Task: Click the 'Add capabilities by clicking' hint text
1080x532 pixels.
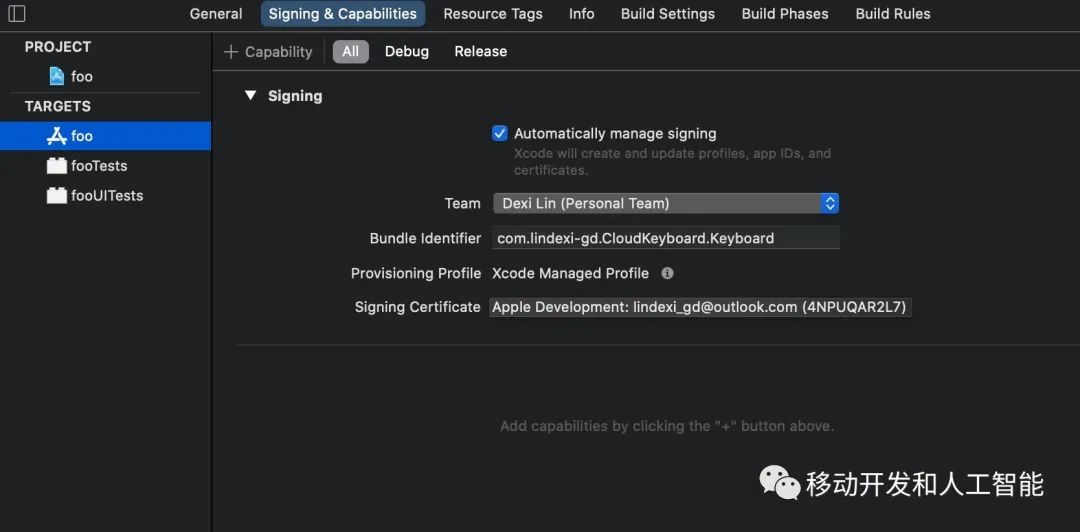Action: [x=667, y=427]
